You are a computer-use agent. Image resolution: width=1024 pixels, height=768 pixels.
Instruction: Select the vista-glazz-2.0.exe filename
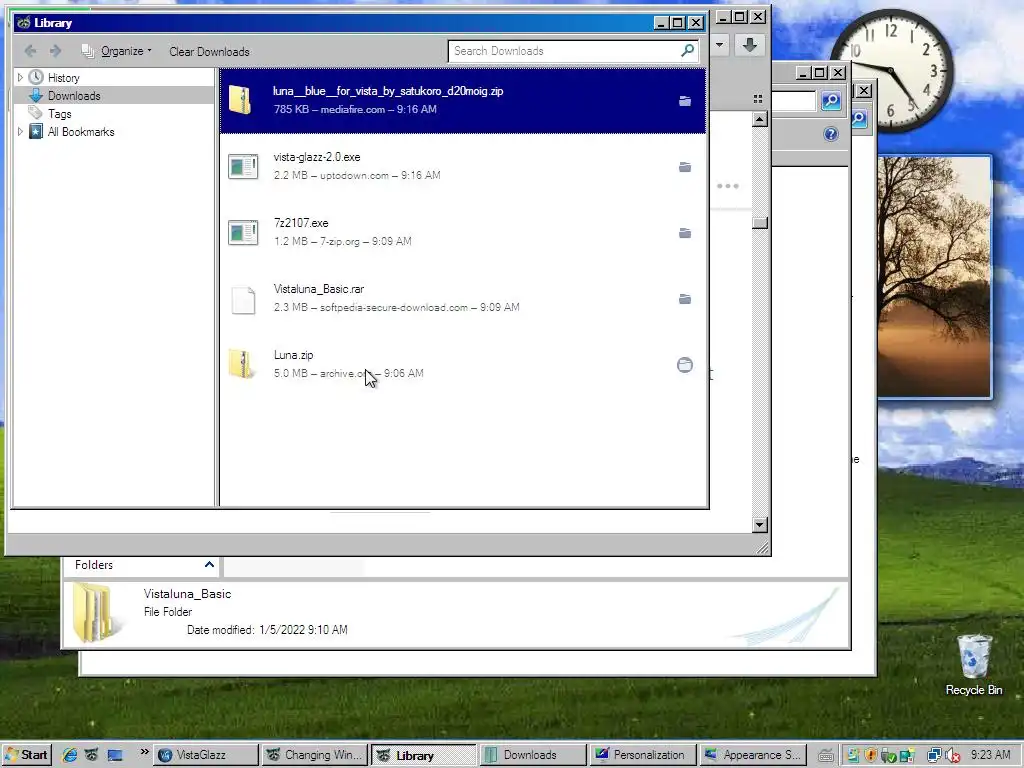tap(317, 157)
